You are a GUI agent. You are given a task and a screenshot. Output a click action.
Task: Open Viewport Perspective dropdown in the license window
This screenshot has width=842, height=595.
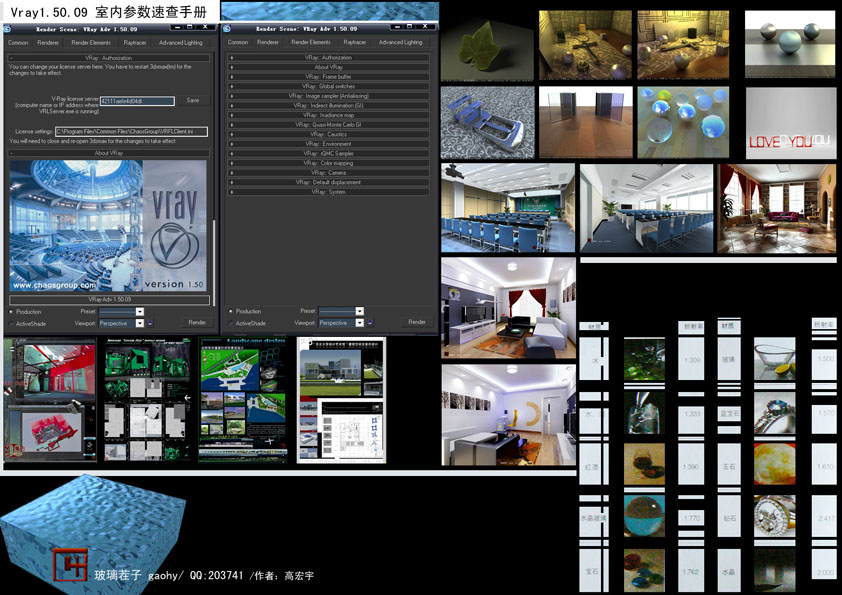pyautogui.click(x=121, y=323)
